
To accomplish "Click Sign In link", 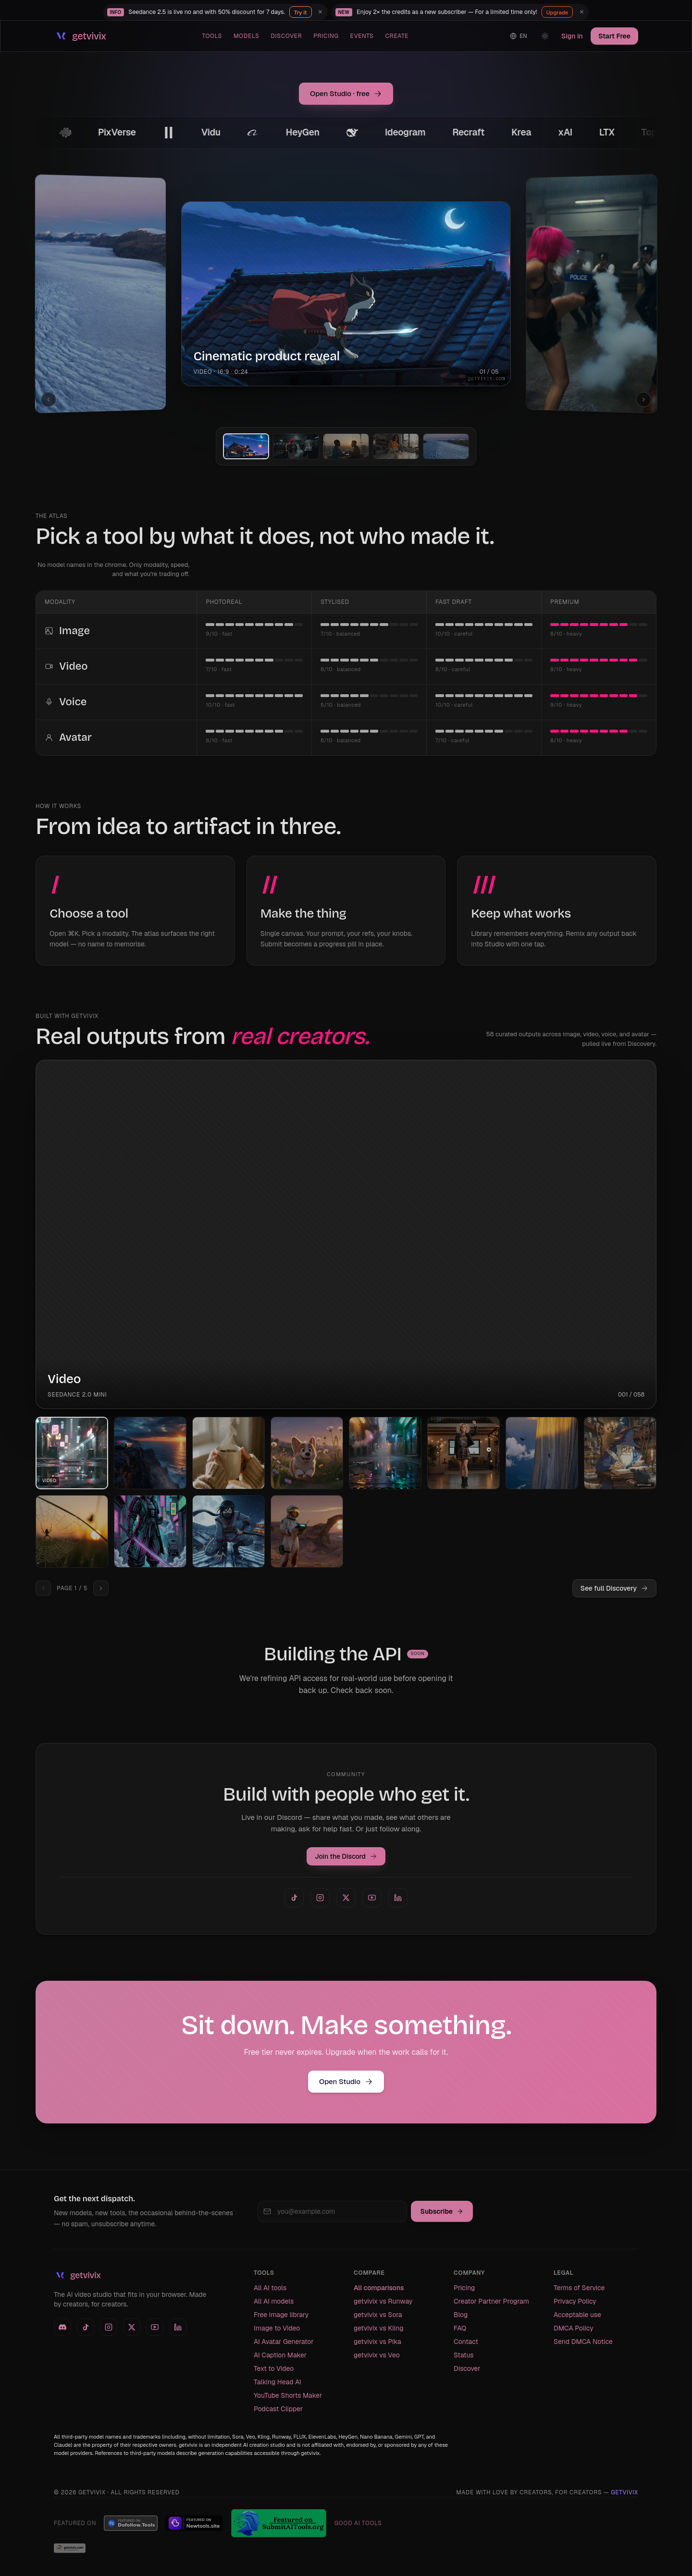I will [x=572, y=36].
